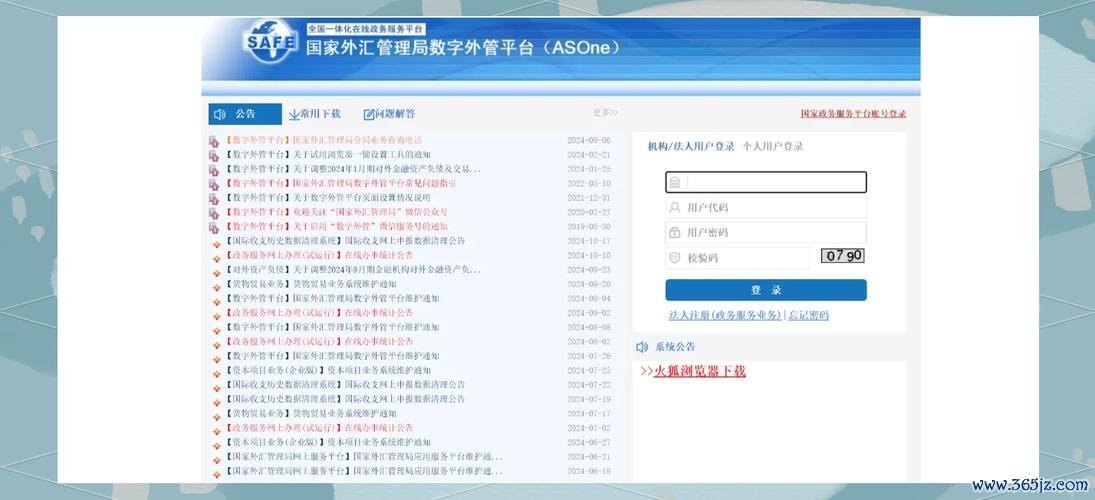Image resolution: width=1095 pixels, height=500 pixels.
Task: Focus the institution code input field
Action: coord(766,182)
